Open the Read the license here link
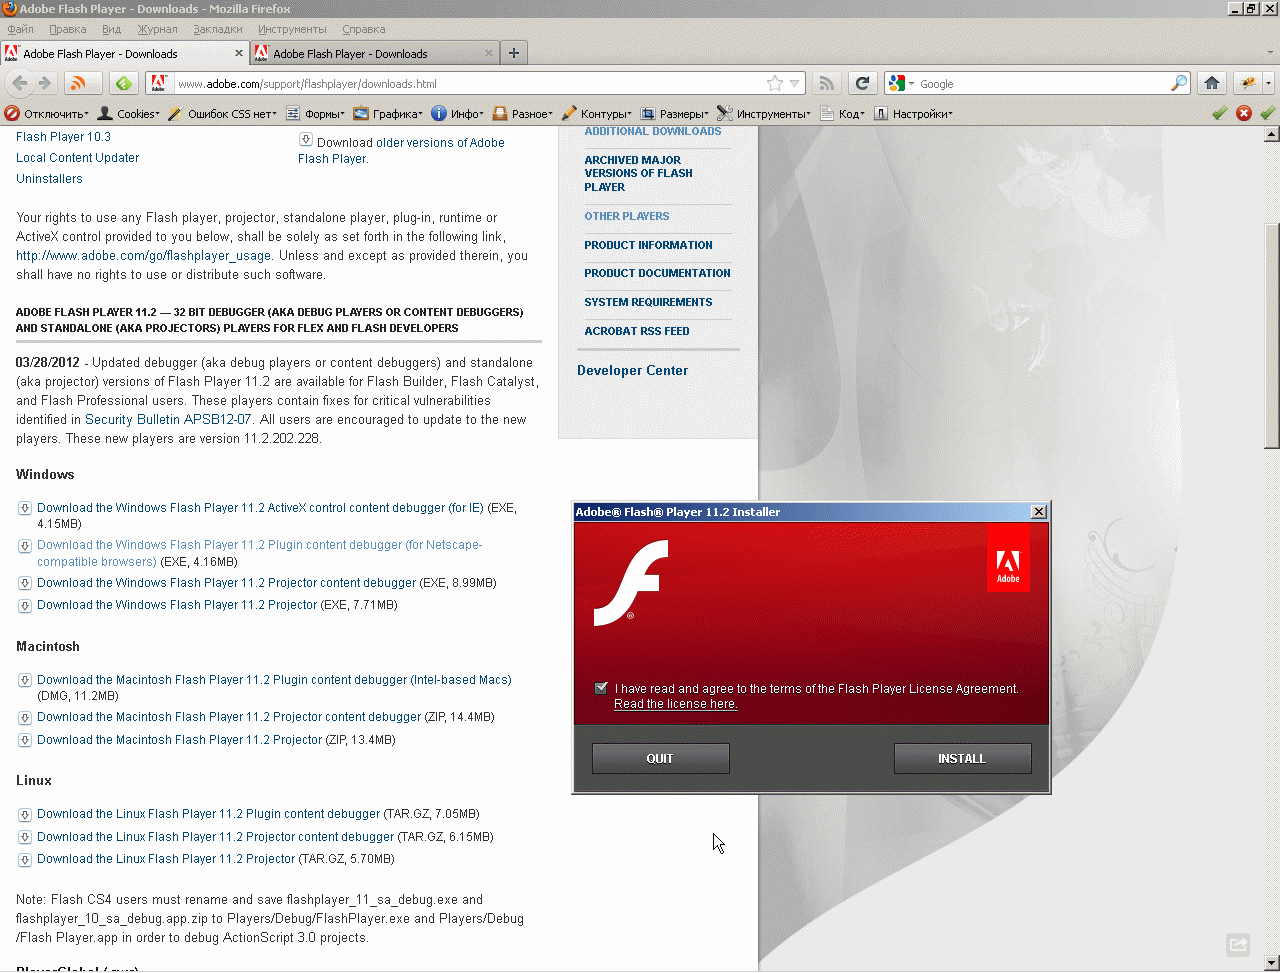This screenshot has height=973, width=1280. click(x=676, y=704)
